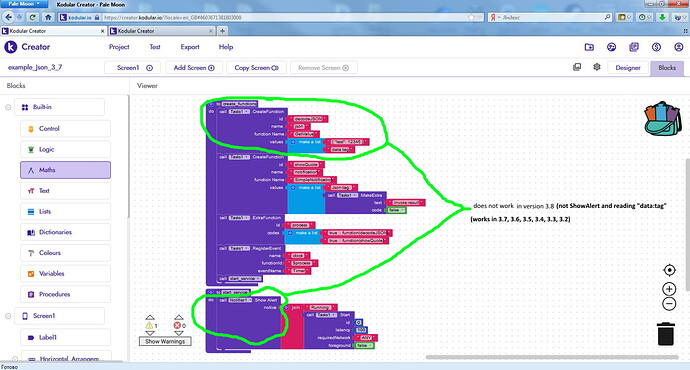Select the Logic blocks category

pyautogui.click(x=66, y=149)
